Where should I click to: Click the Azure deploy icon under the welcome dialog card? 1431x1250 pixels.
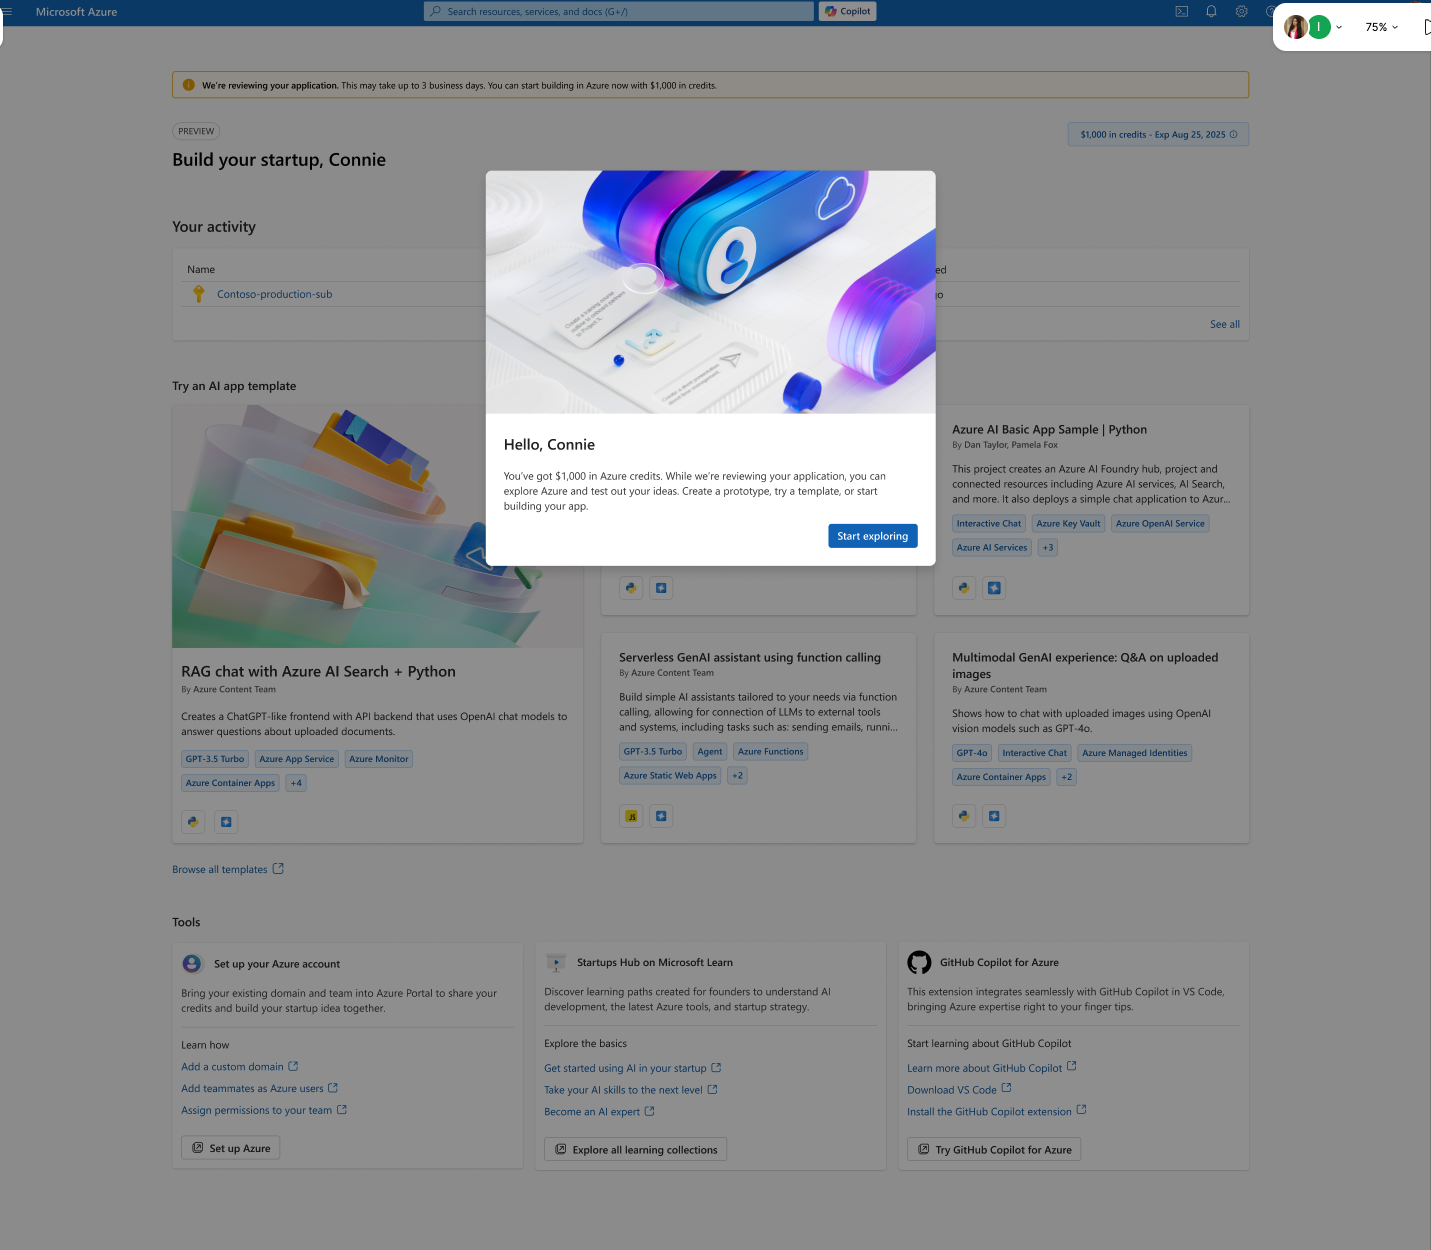click(661, 588)
